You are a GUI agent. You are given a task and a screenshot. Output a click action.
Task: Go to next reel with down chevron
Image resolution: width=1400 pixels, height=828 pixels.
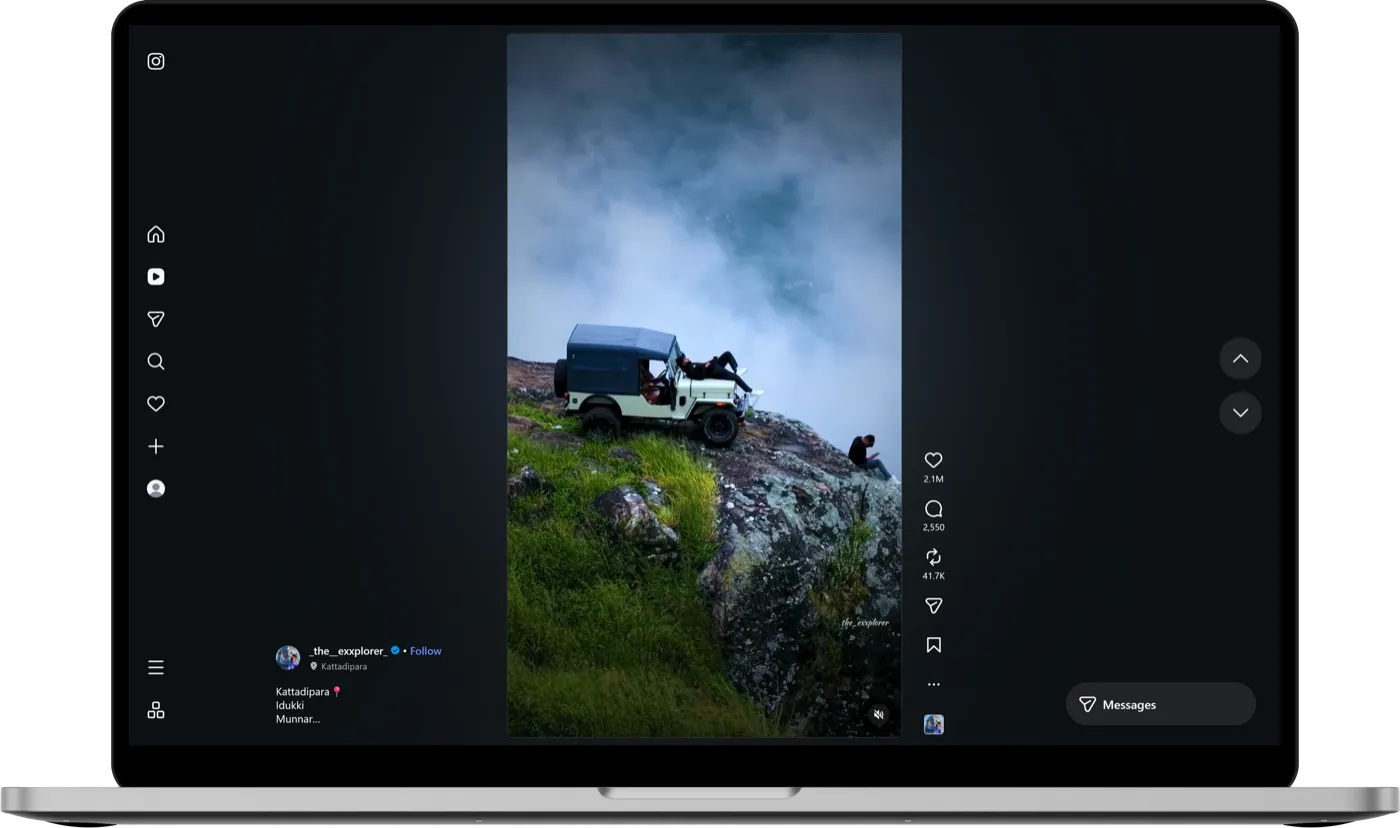click(x=1240, y=413)
